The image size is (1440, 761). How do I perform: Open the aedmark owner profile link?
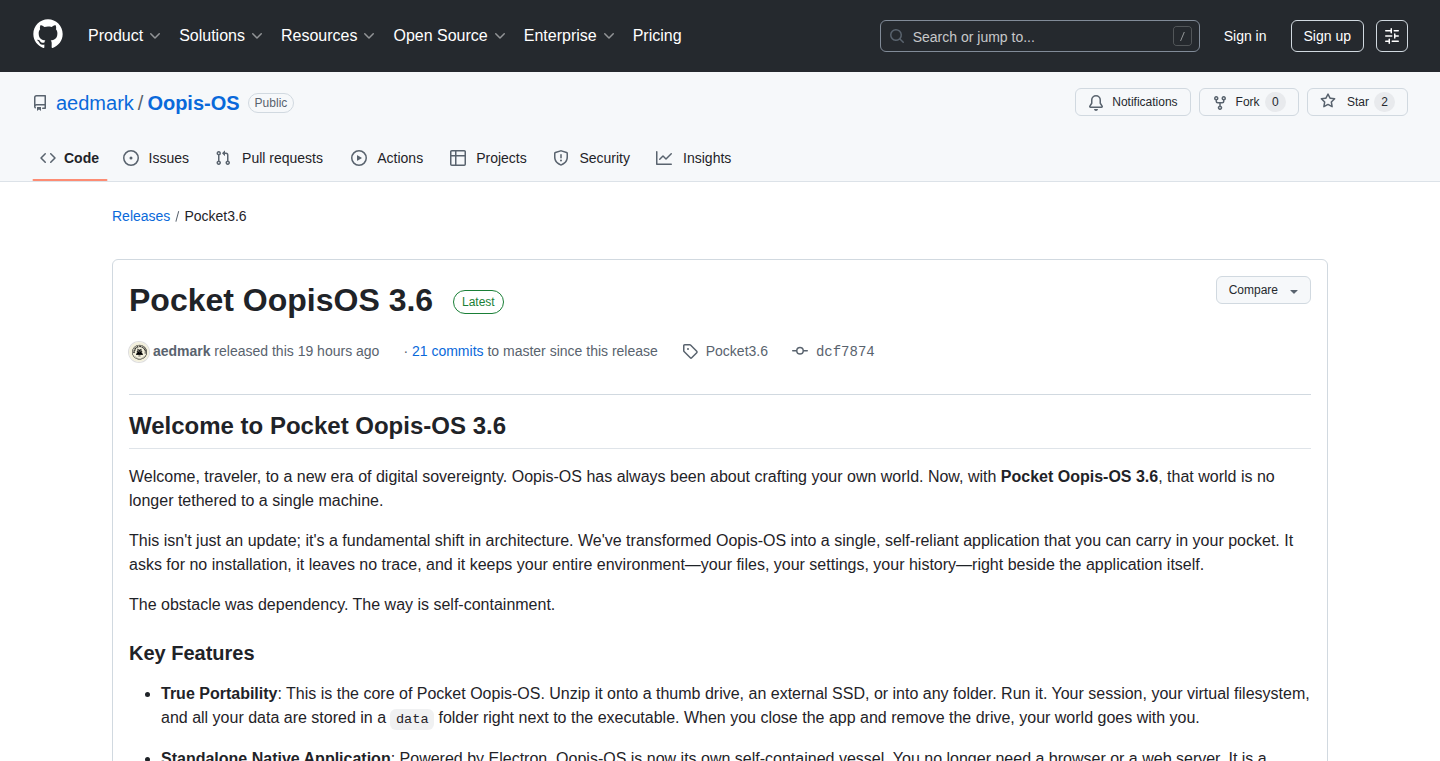point(95,103)
